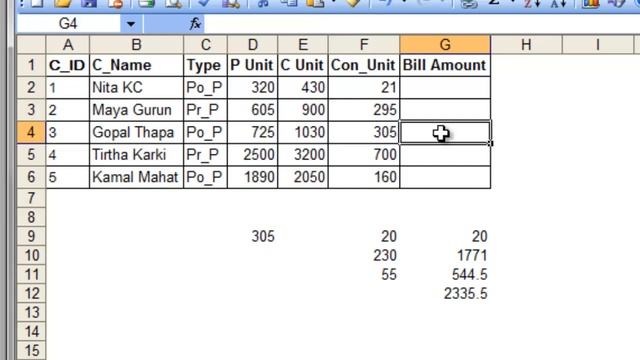
Task: Click the total '2335.5' in column G
Action: 466,293
